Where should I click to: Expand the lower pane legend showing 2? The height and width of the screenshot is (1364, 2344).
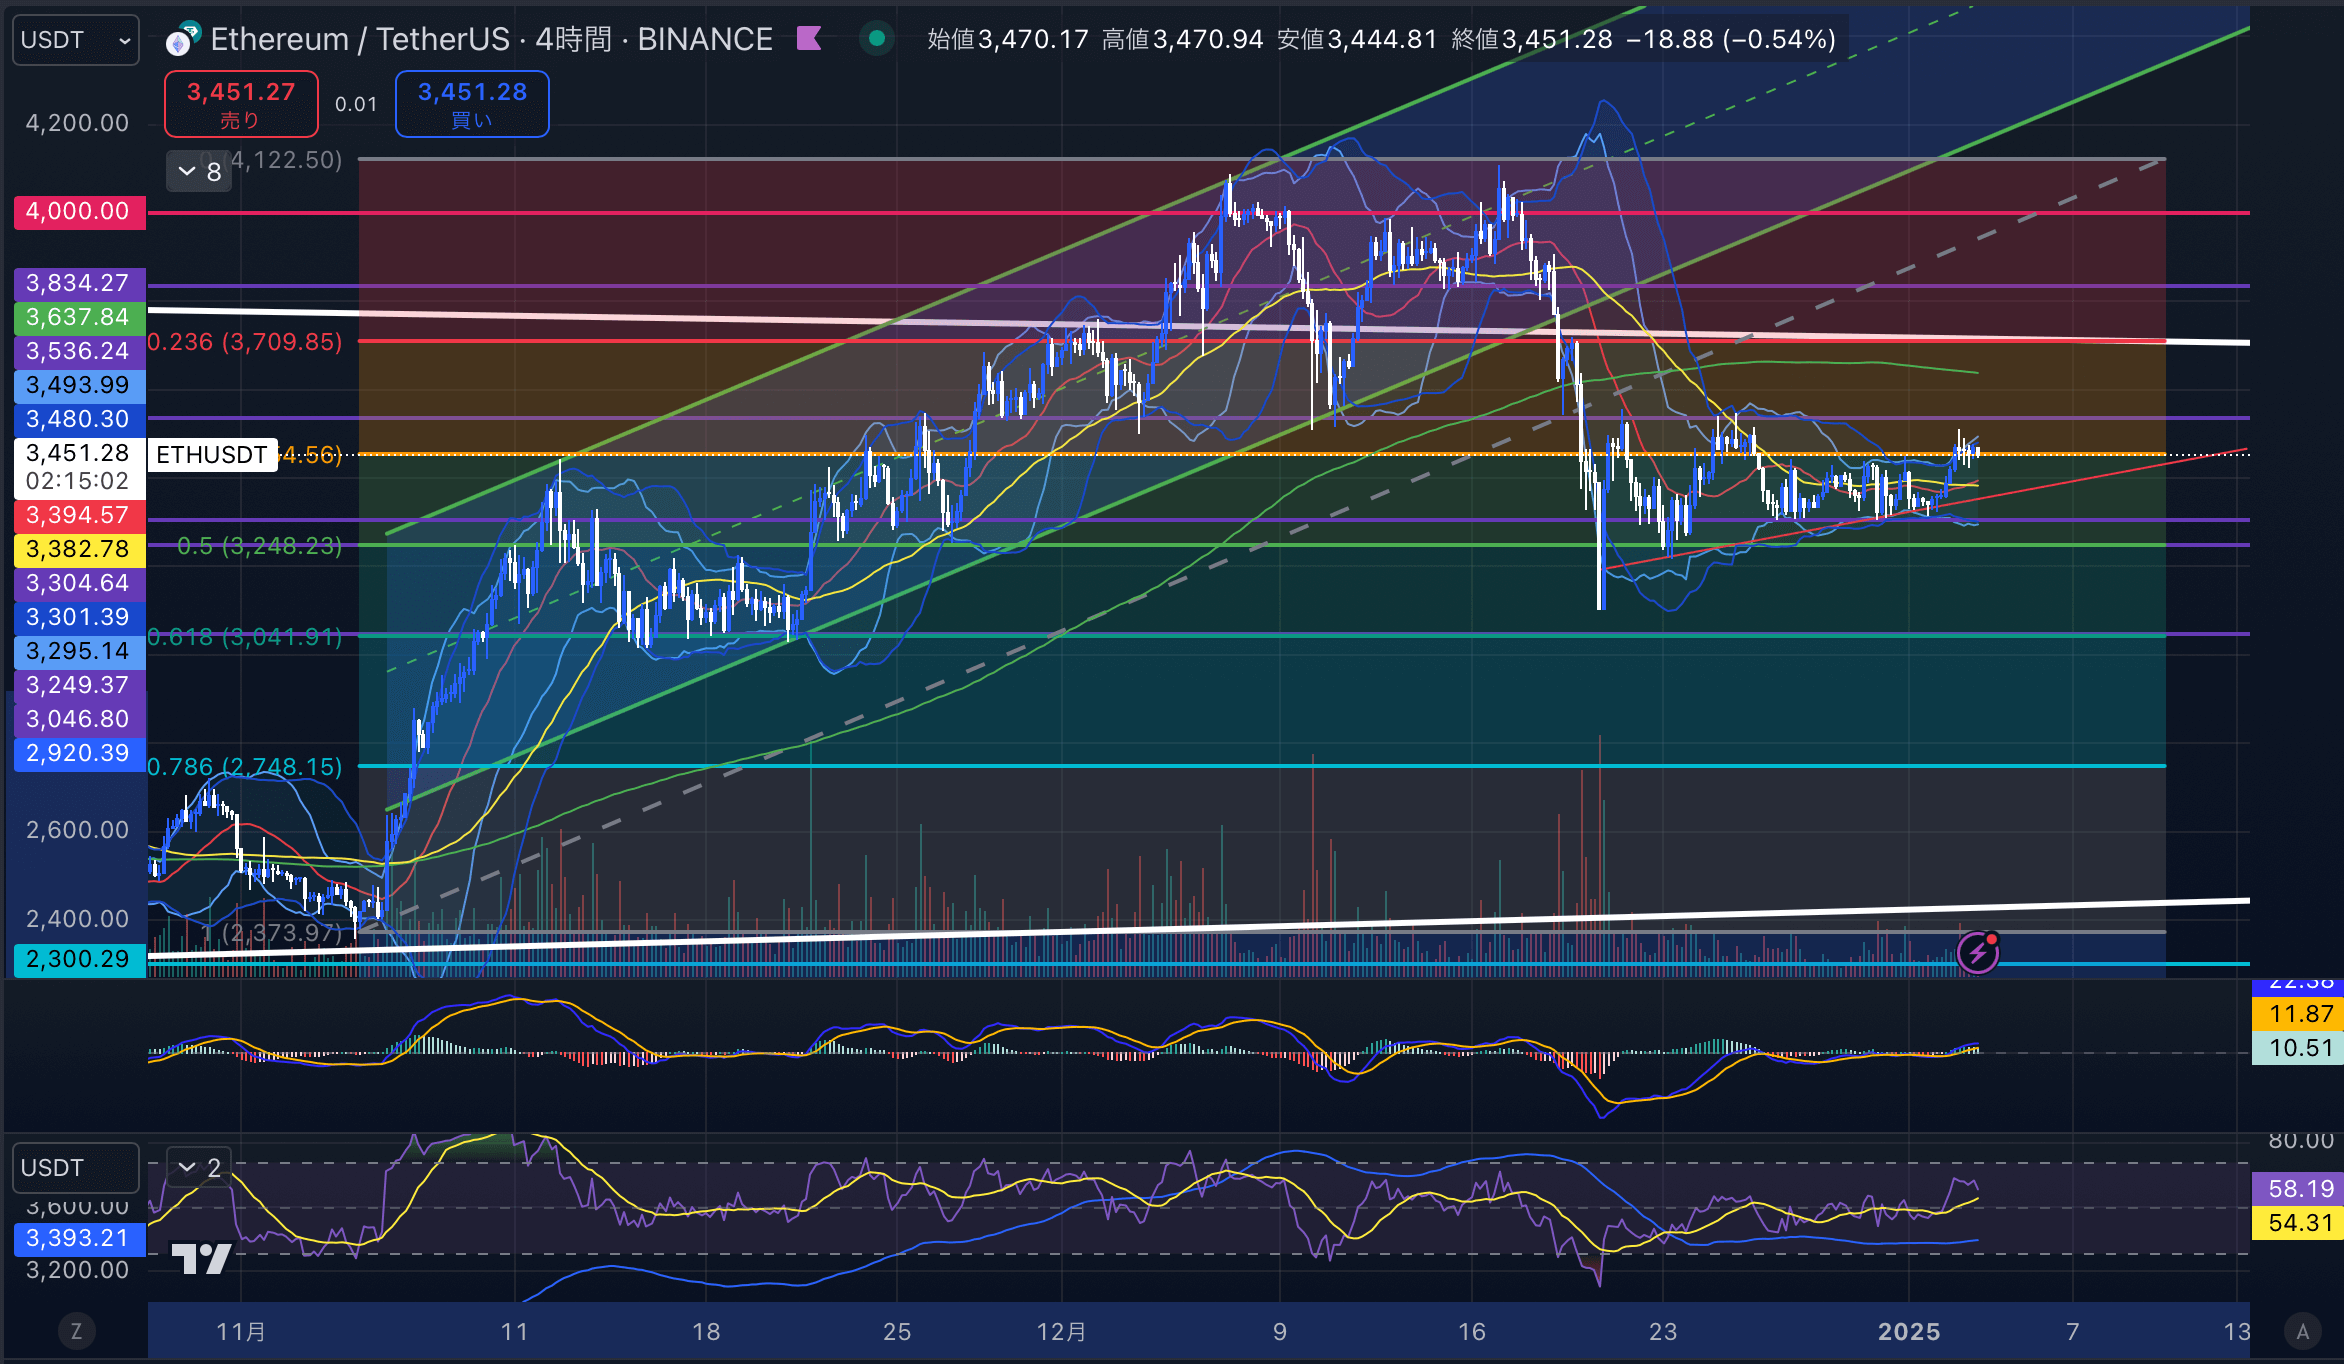click(x=199, y=1167)
